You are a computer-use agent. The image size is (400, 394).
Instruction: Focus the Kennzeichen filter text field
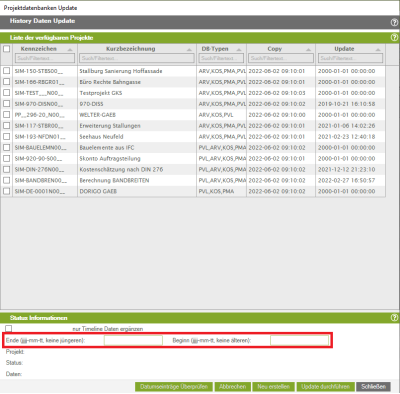pos(45,58)
